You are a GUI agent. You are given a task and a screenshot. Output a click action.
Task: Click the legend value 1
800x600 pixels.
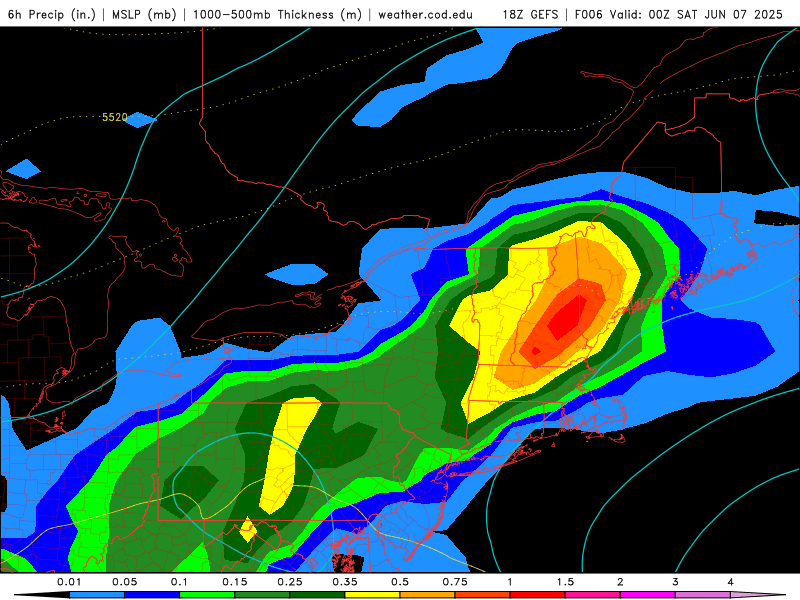click(x=510, y=582)
